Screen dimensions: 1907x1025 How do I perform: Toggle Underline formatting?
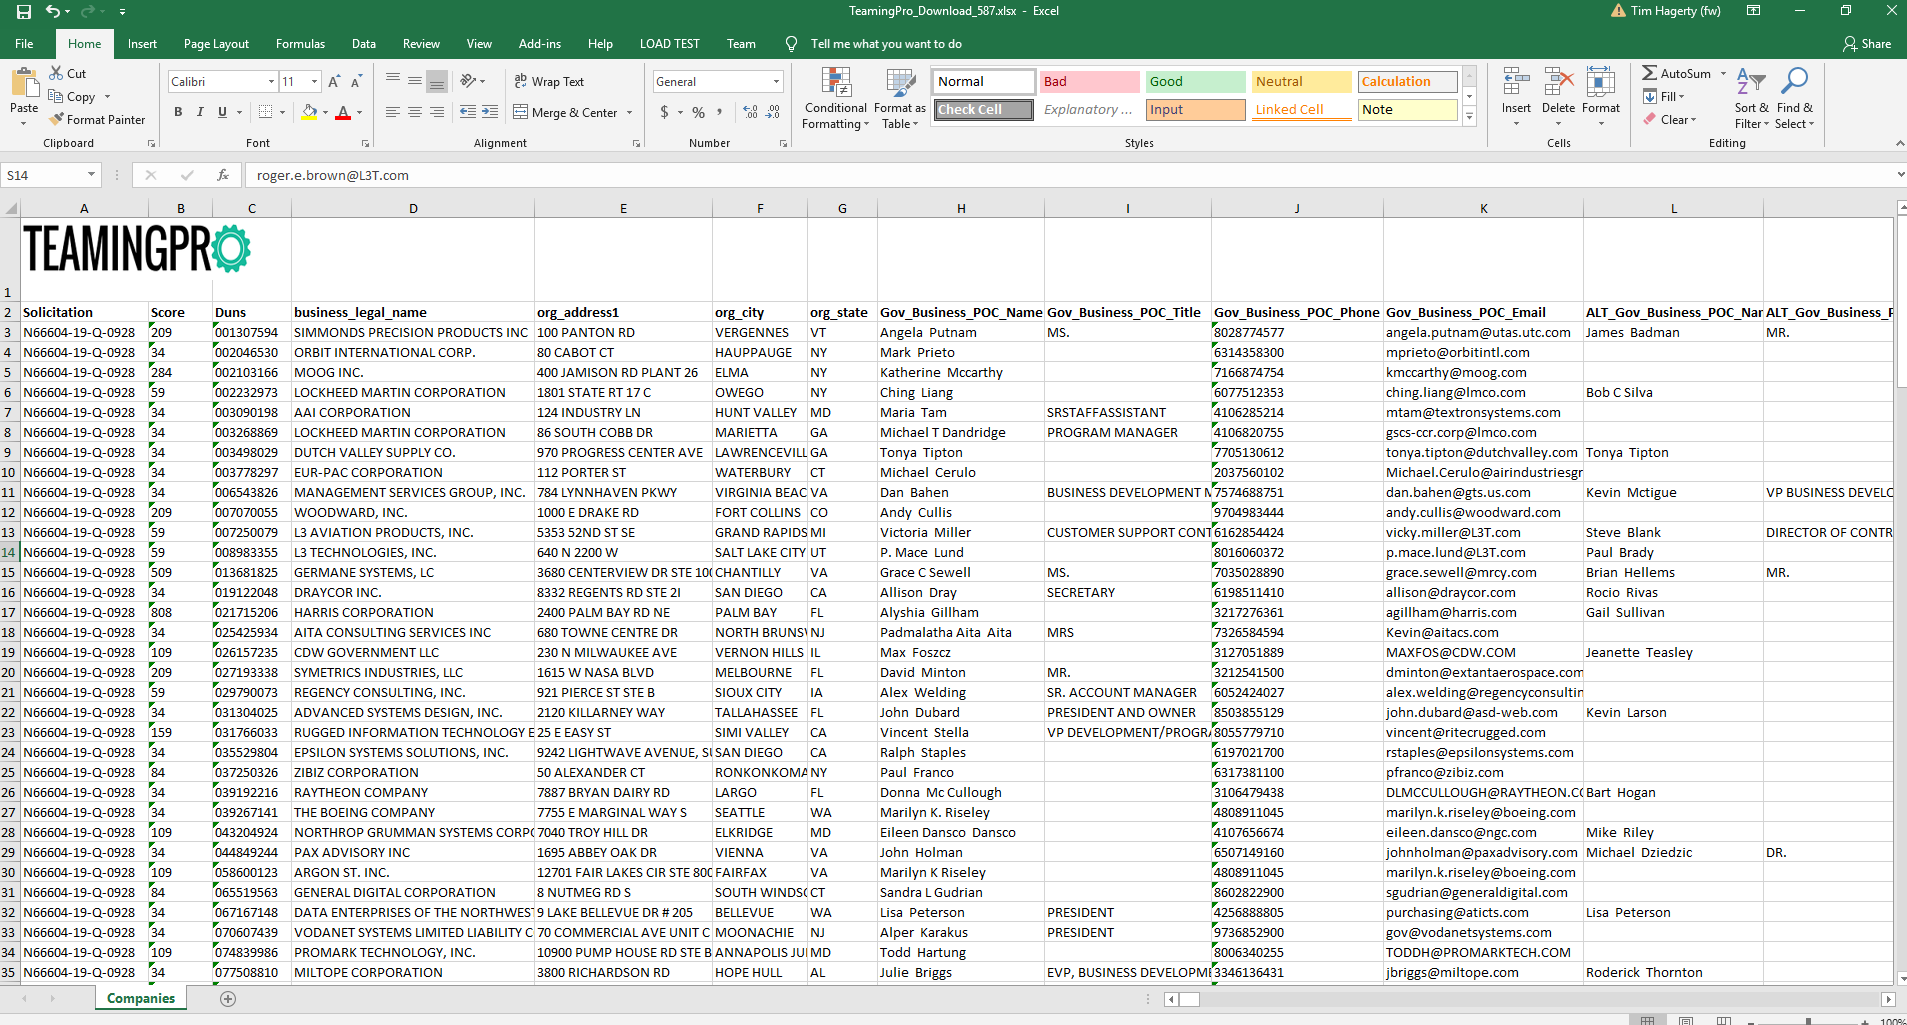pyautogui.click(x=222, y=112)
